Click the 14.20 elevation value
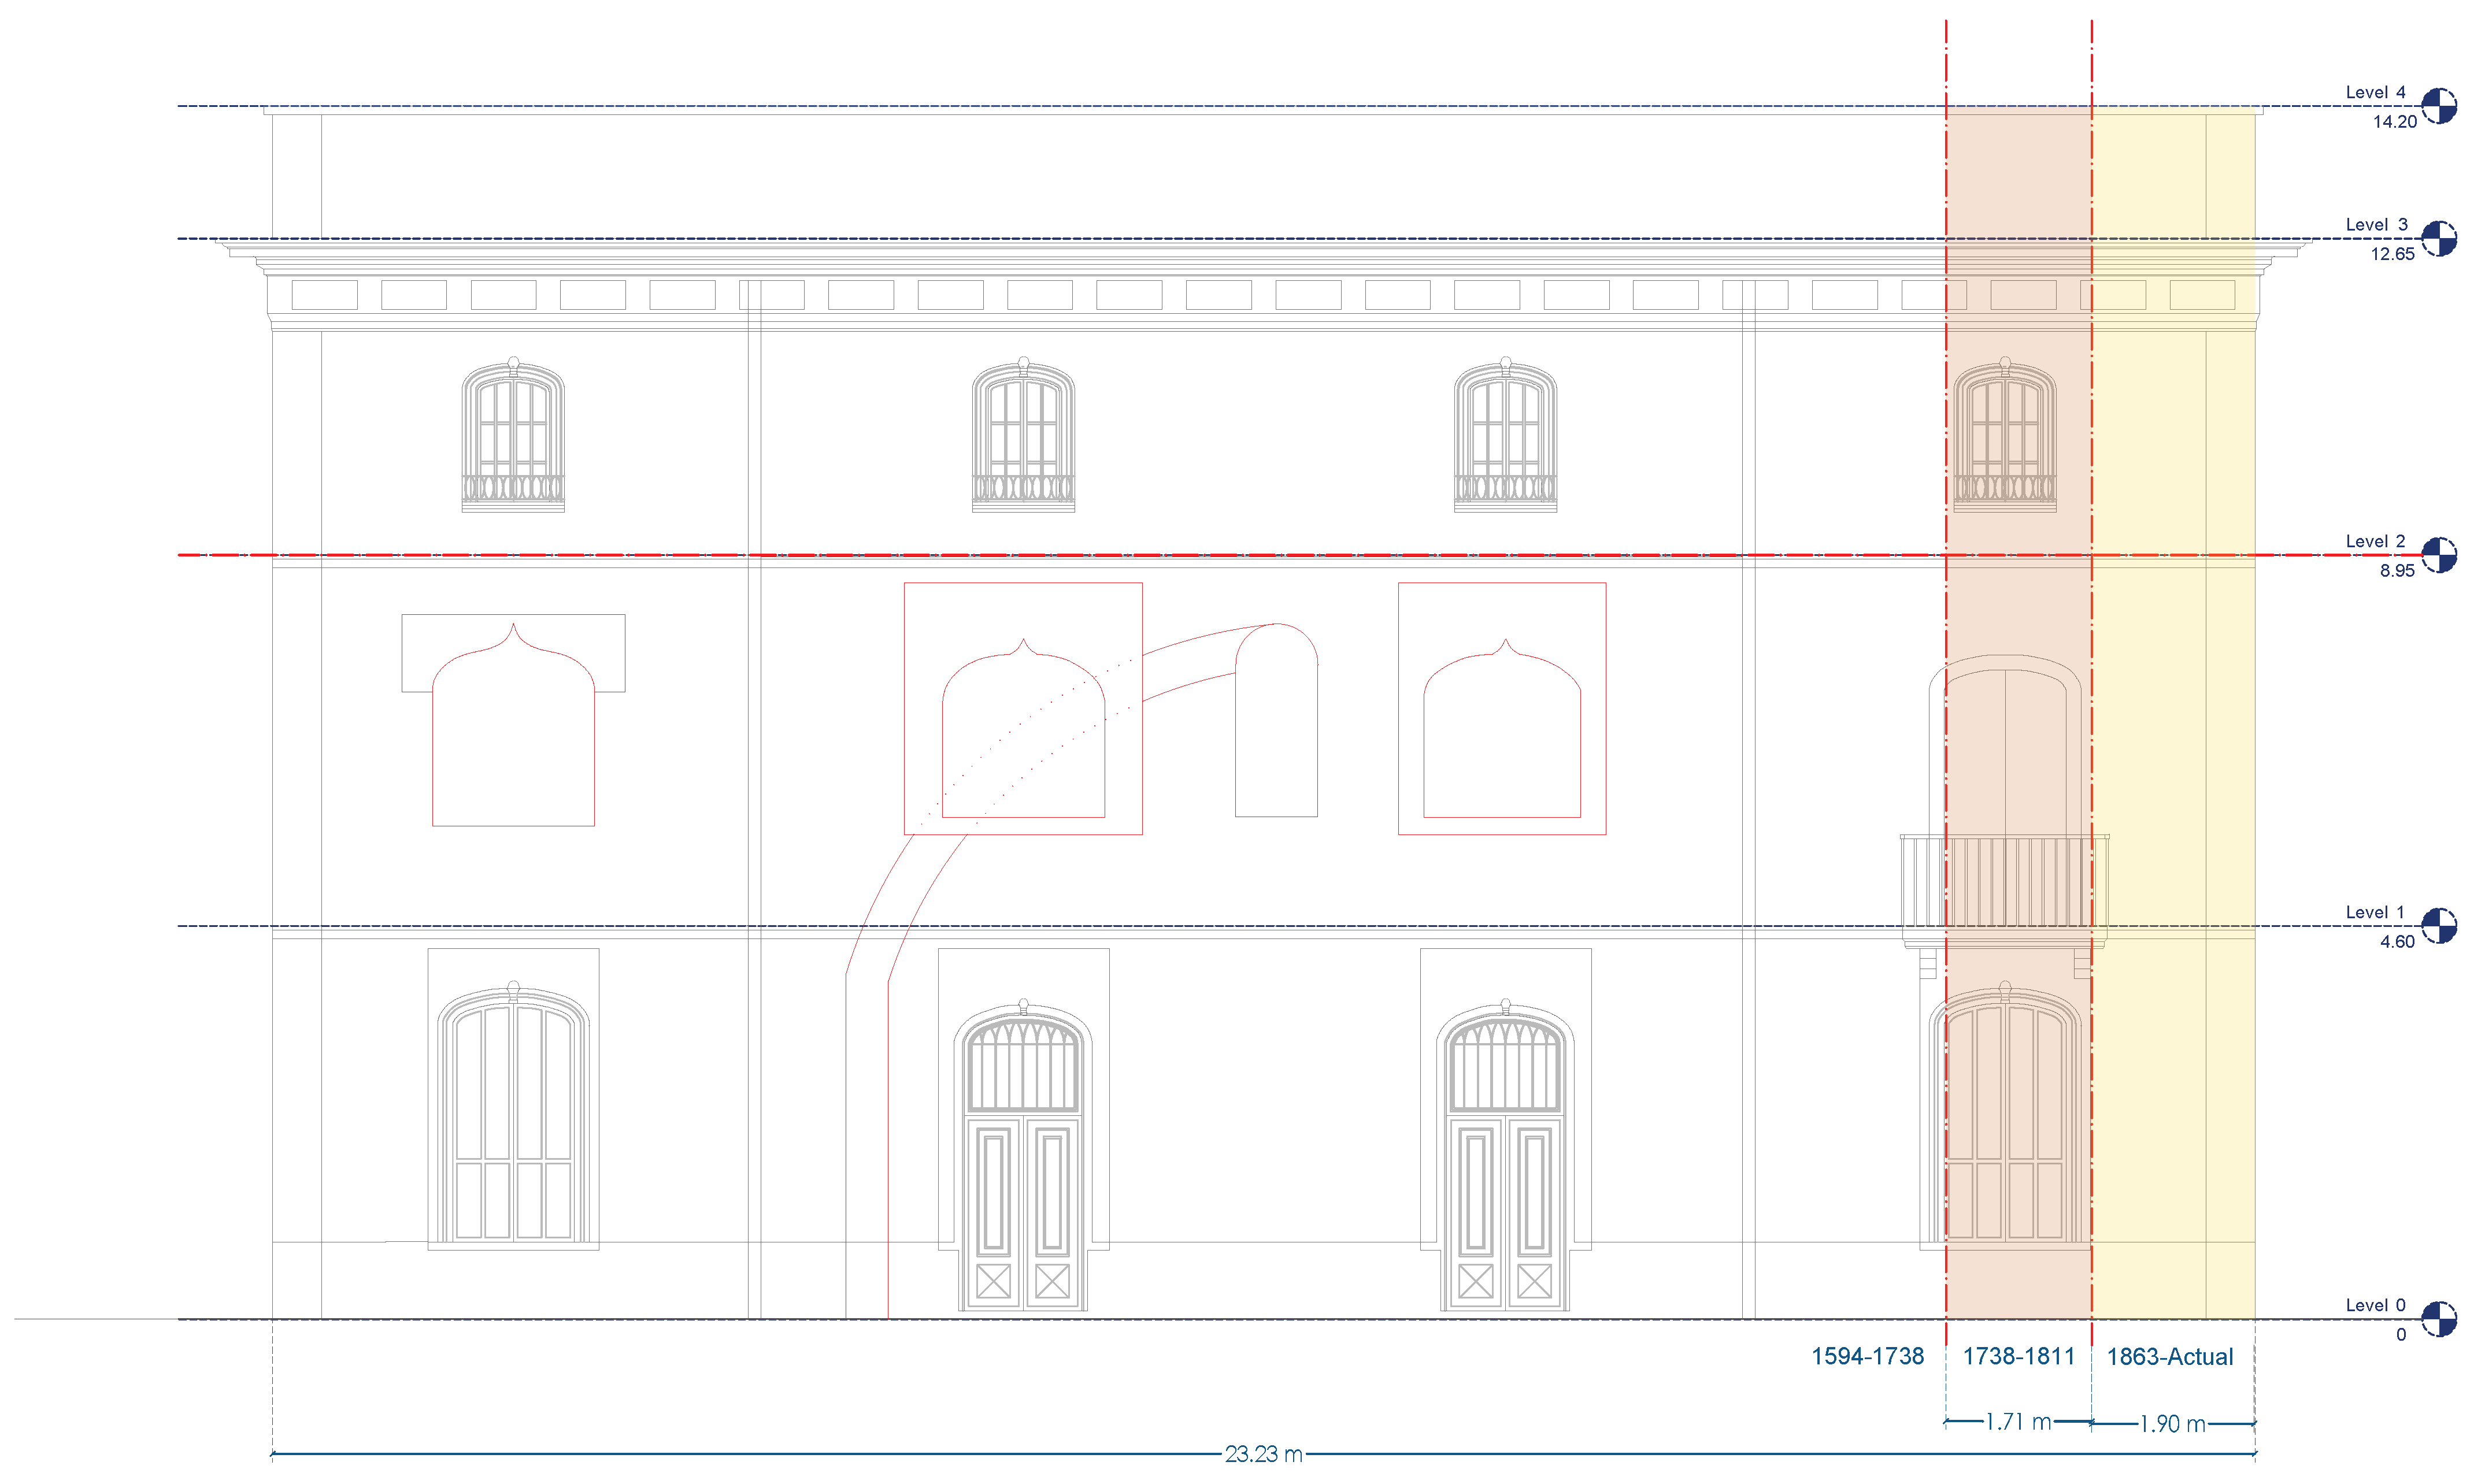Viewport: 2474px width, 1484px height. 2394,122
